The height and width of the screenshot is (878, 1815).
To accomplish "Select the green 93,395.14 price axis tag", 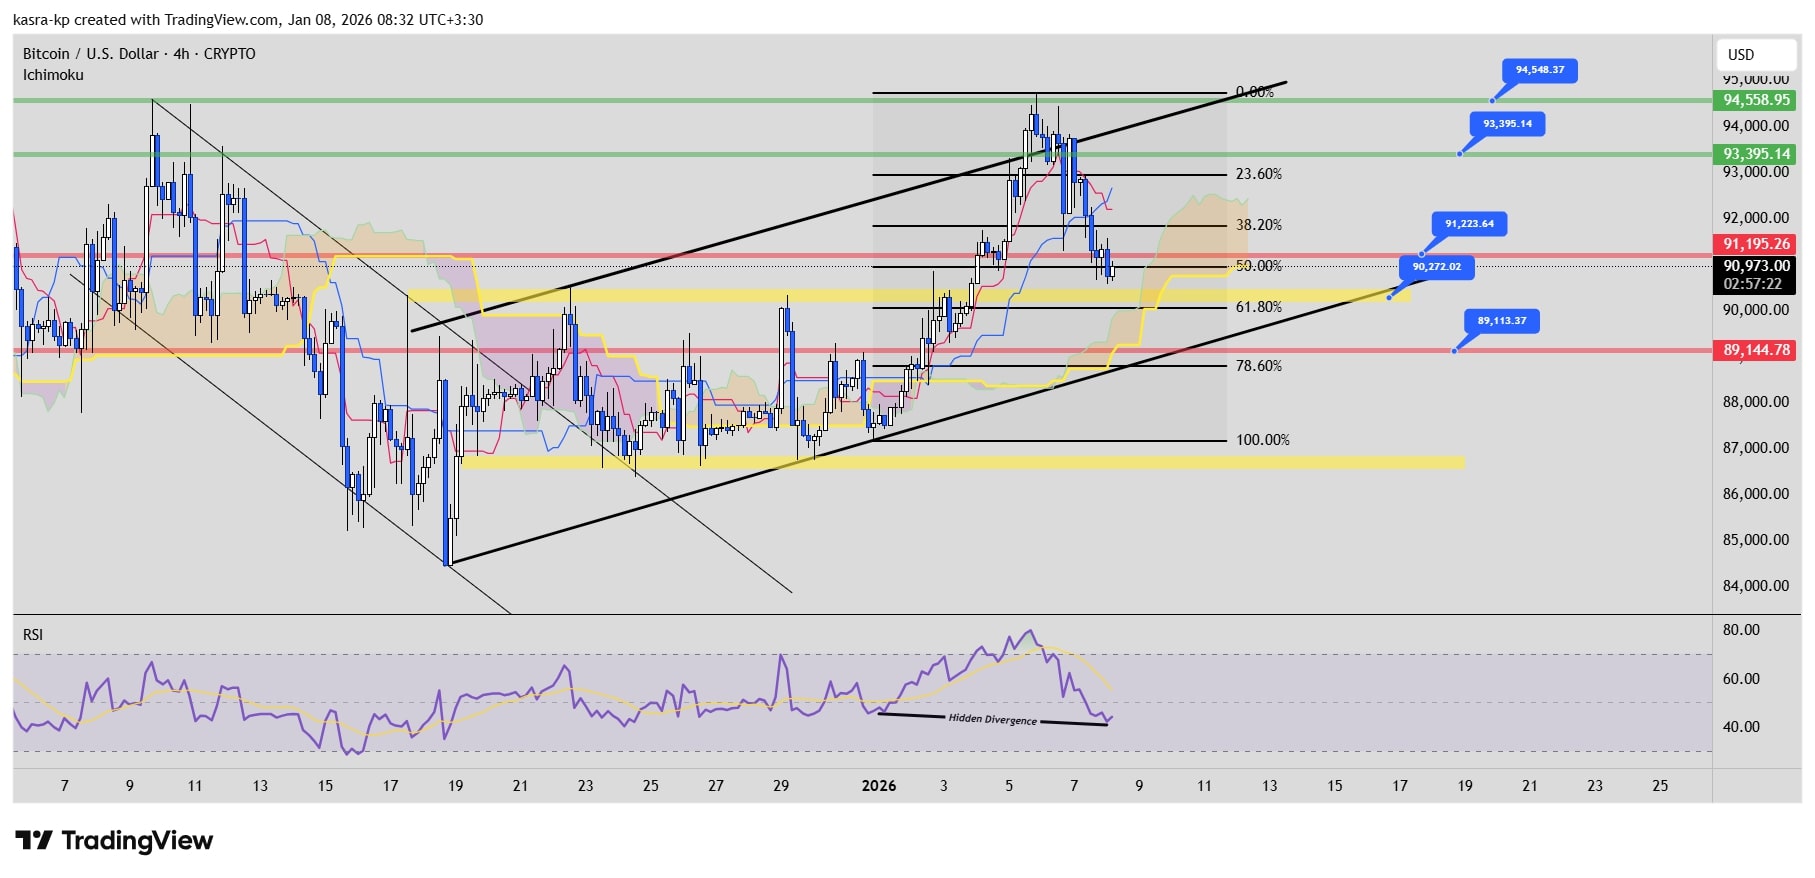I will (1755, 154).
